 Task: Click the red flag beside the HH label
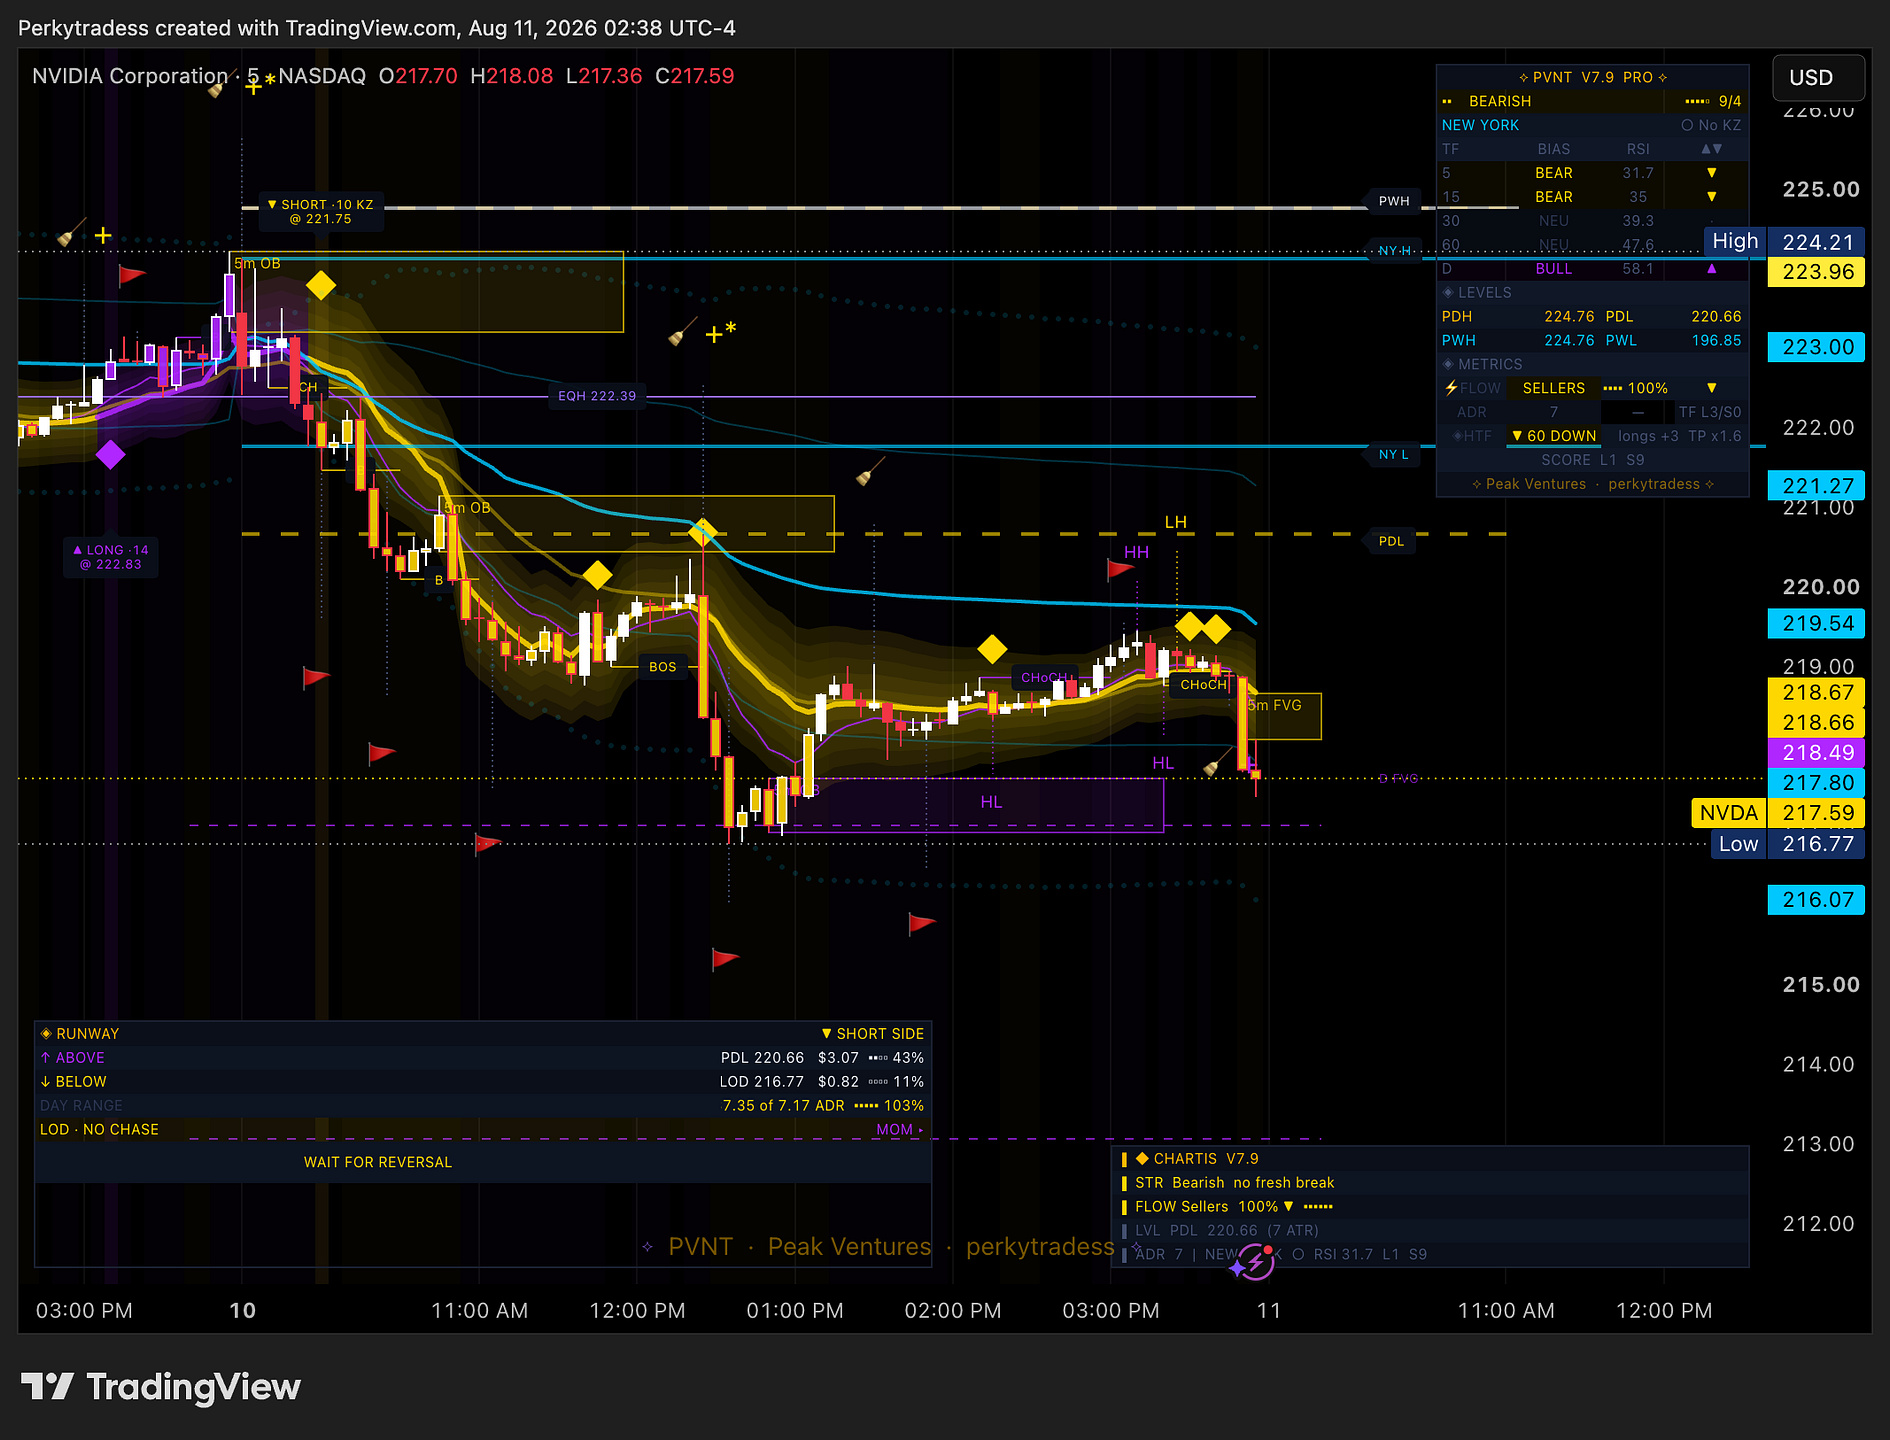coord(1120,569)
